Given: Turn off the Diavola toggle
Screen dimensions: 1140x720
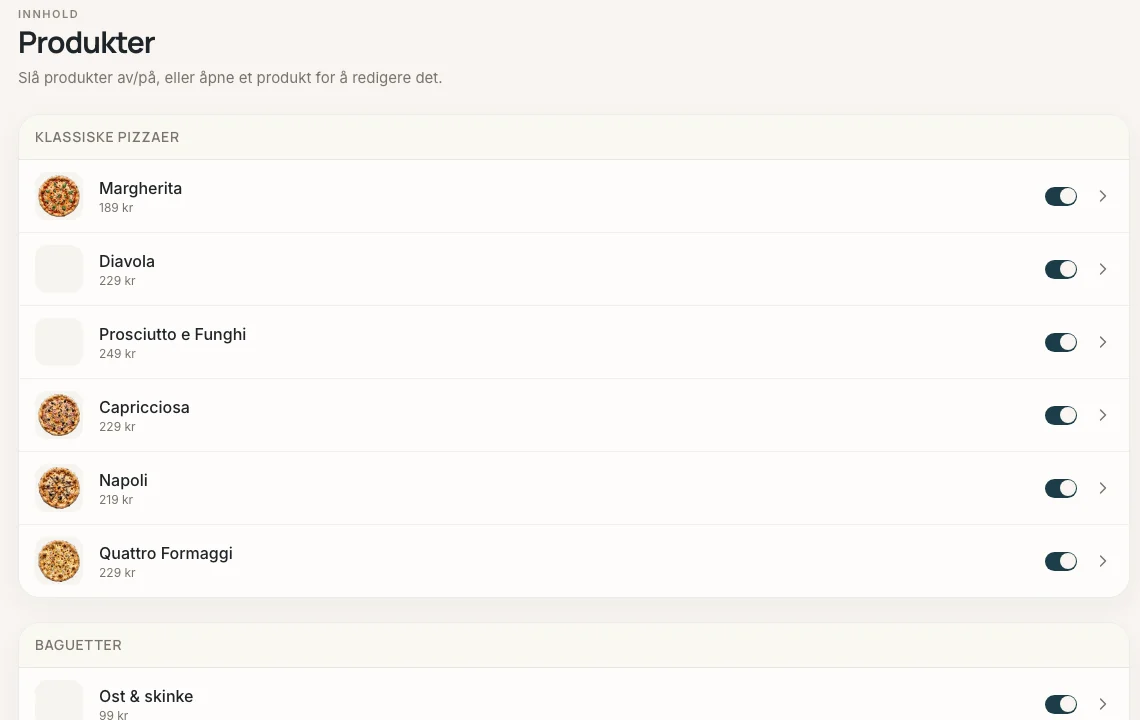Looking at the screenshot, I should (1061, 269).
